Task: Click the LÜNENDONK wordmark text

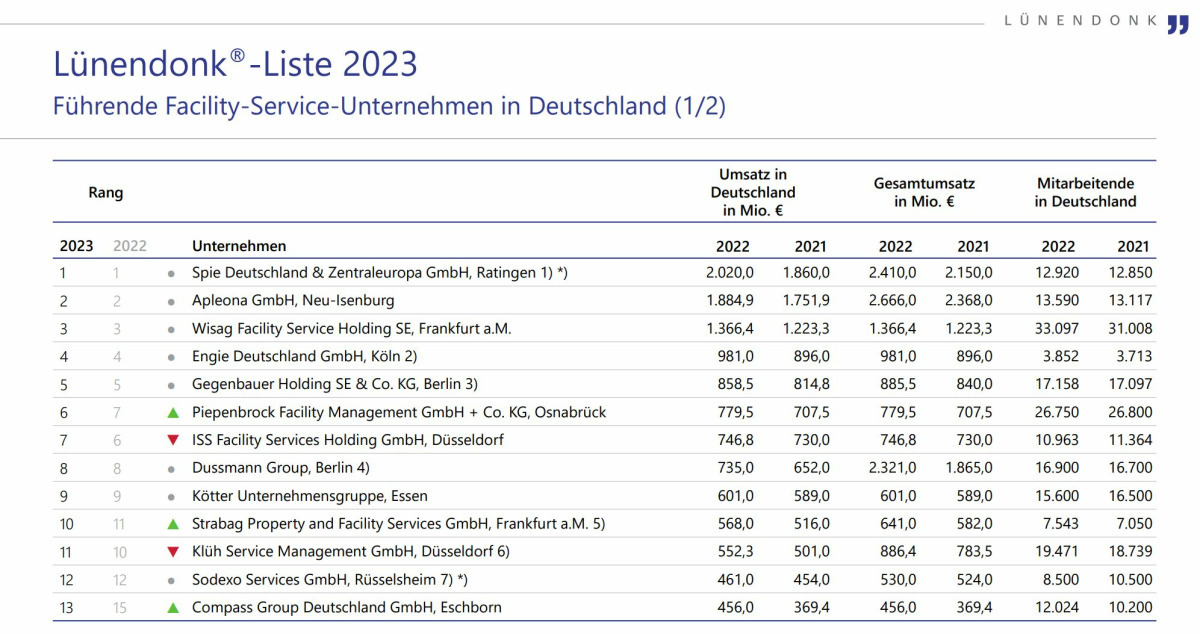Action: [x=1081, y=20]
